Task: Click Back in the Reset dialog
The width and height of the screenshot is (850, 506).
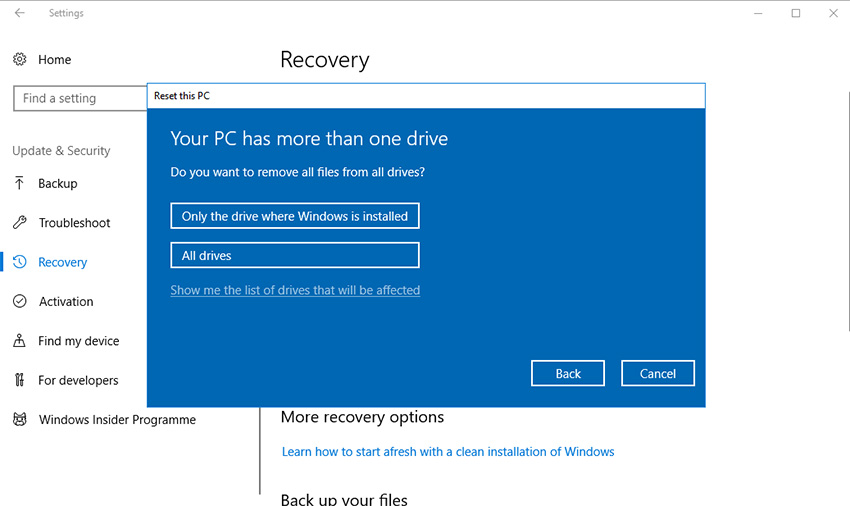Action: click(x=568, y=373)
